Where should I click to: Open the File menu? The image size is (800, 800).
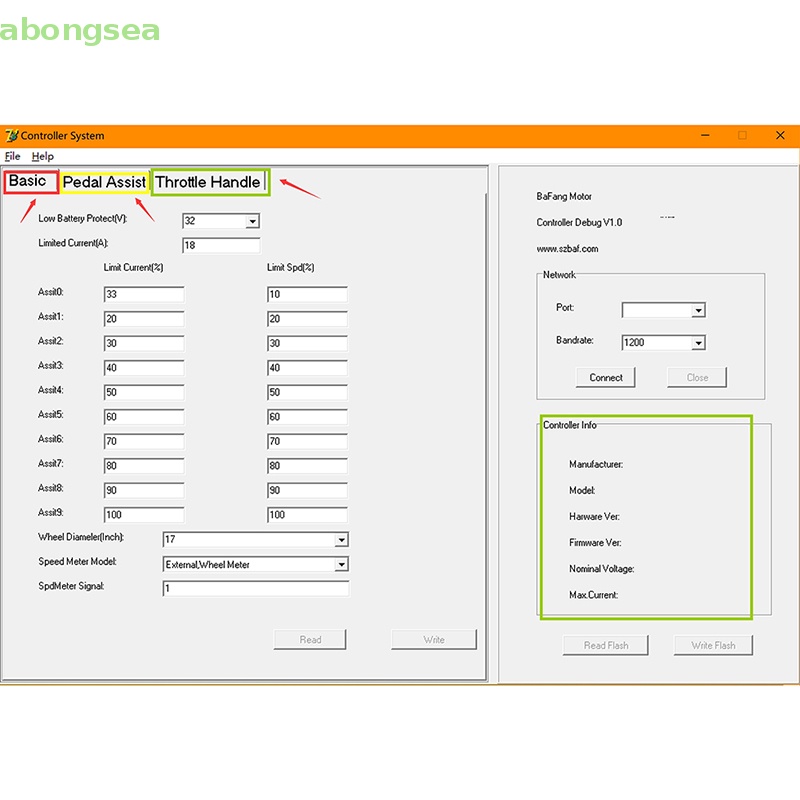[12, 157]
